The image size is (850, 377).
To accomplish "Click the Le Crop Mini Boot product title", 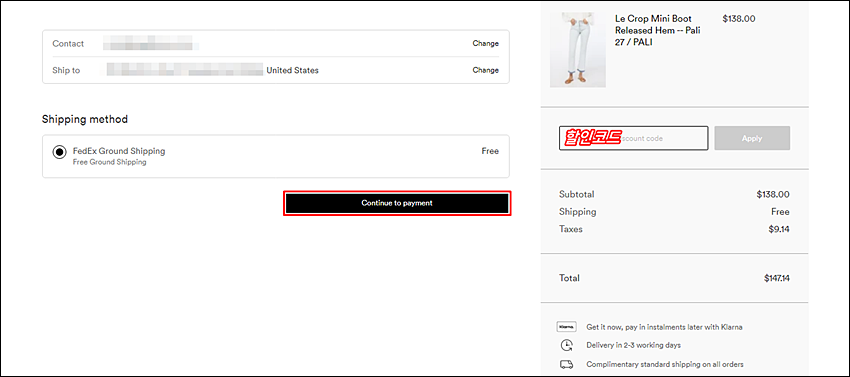I will click(658, 30).
